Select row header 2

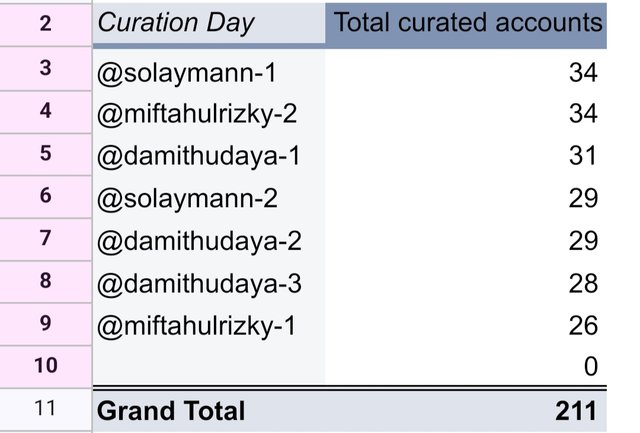[45, 23]
